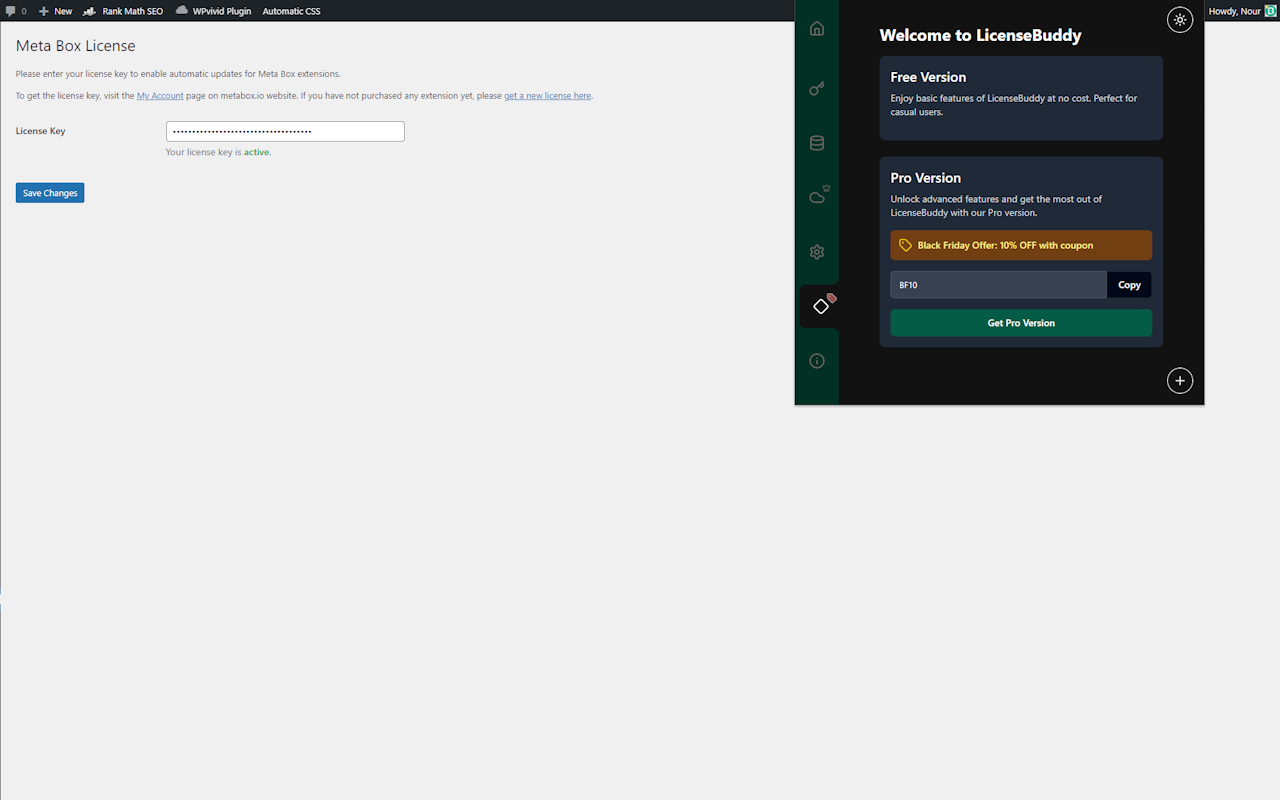Open the Automatic CSS menu
The height and width of the screenshot is (800, 1280).
coord(291,11)
